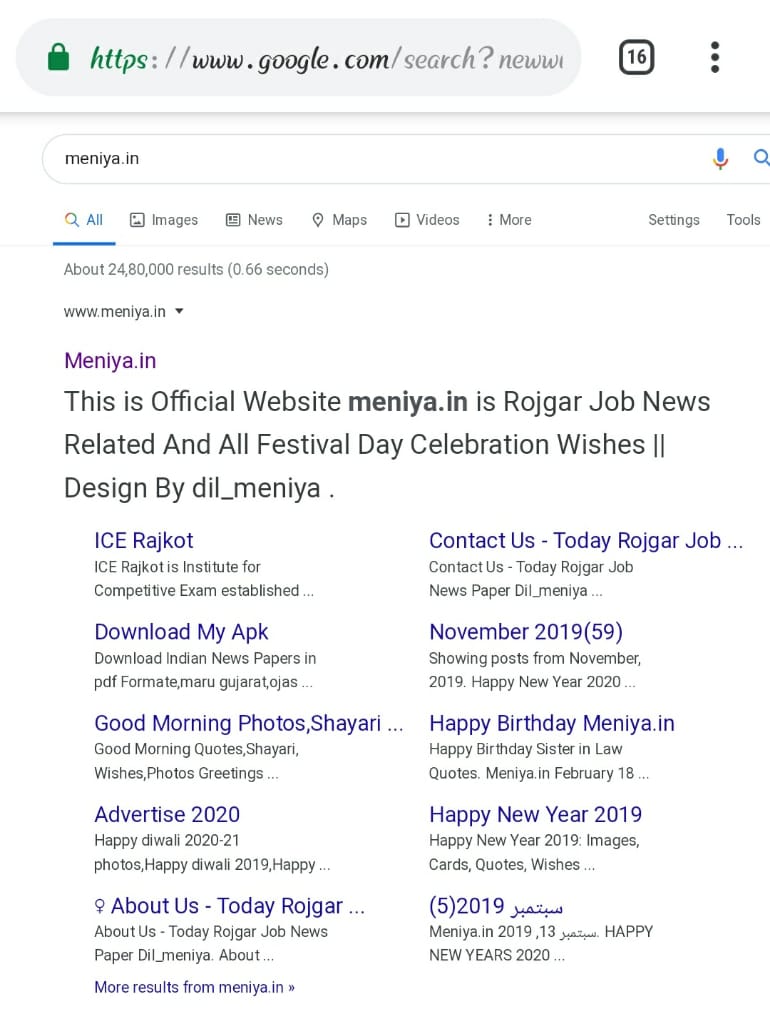Switch to the News tab
The height and width of the screenshot is (1024, 770).
(254, 220)
